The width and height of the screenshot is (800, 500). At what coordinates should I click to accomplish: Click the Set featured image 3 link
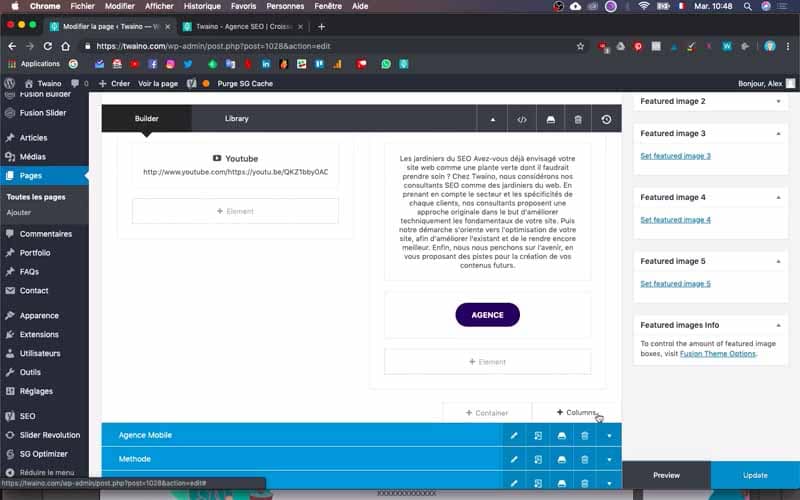(675, 156)
